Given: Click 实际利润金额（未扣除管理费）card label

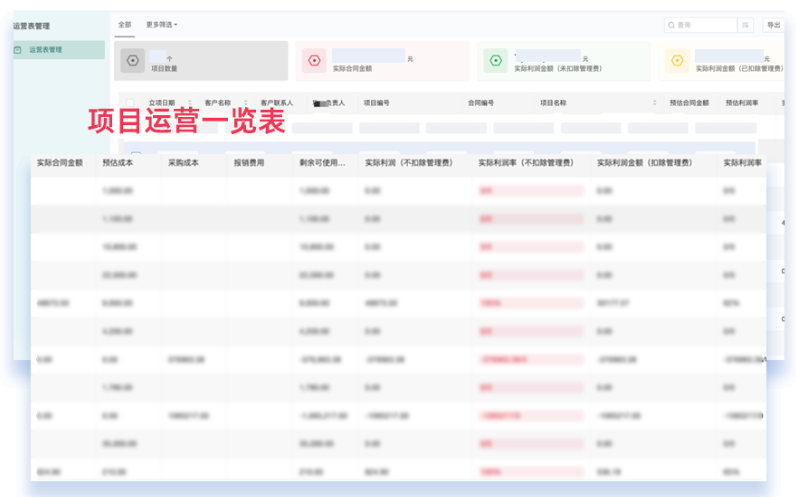Looking at the screenshot, I should click(558, 69).
